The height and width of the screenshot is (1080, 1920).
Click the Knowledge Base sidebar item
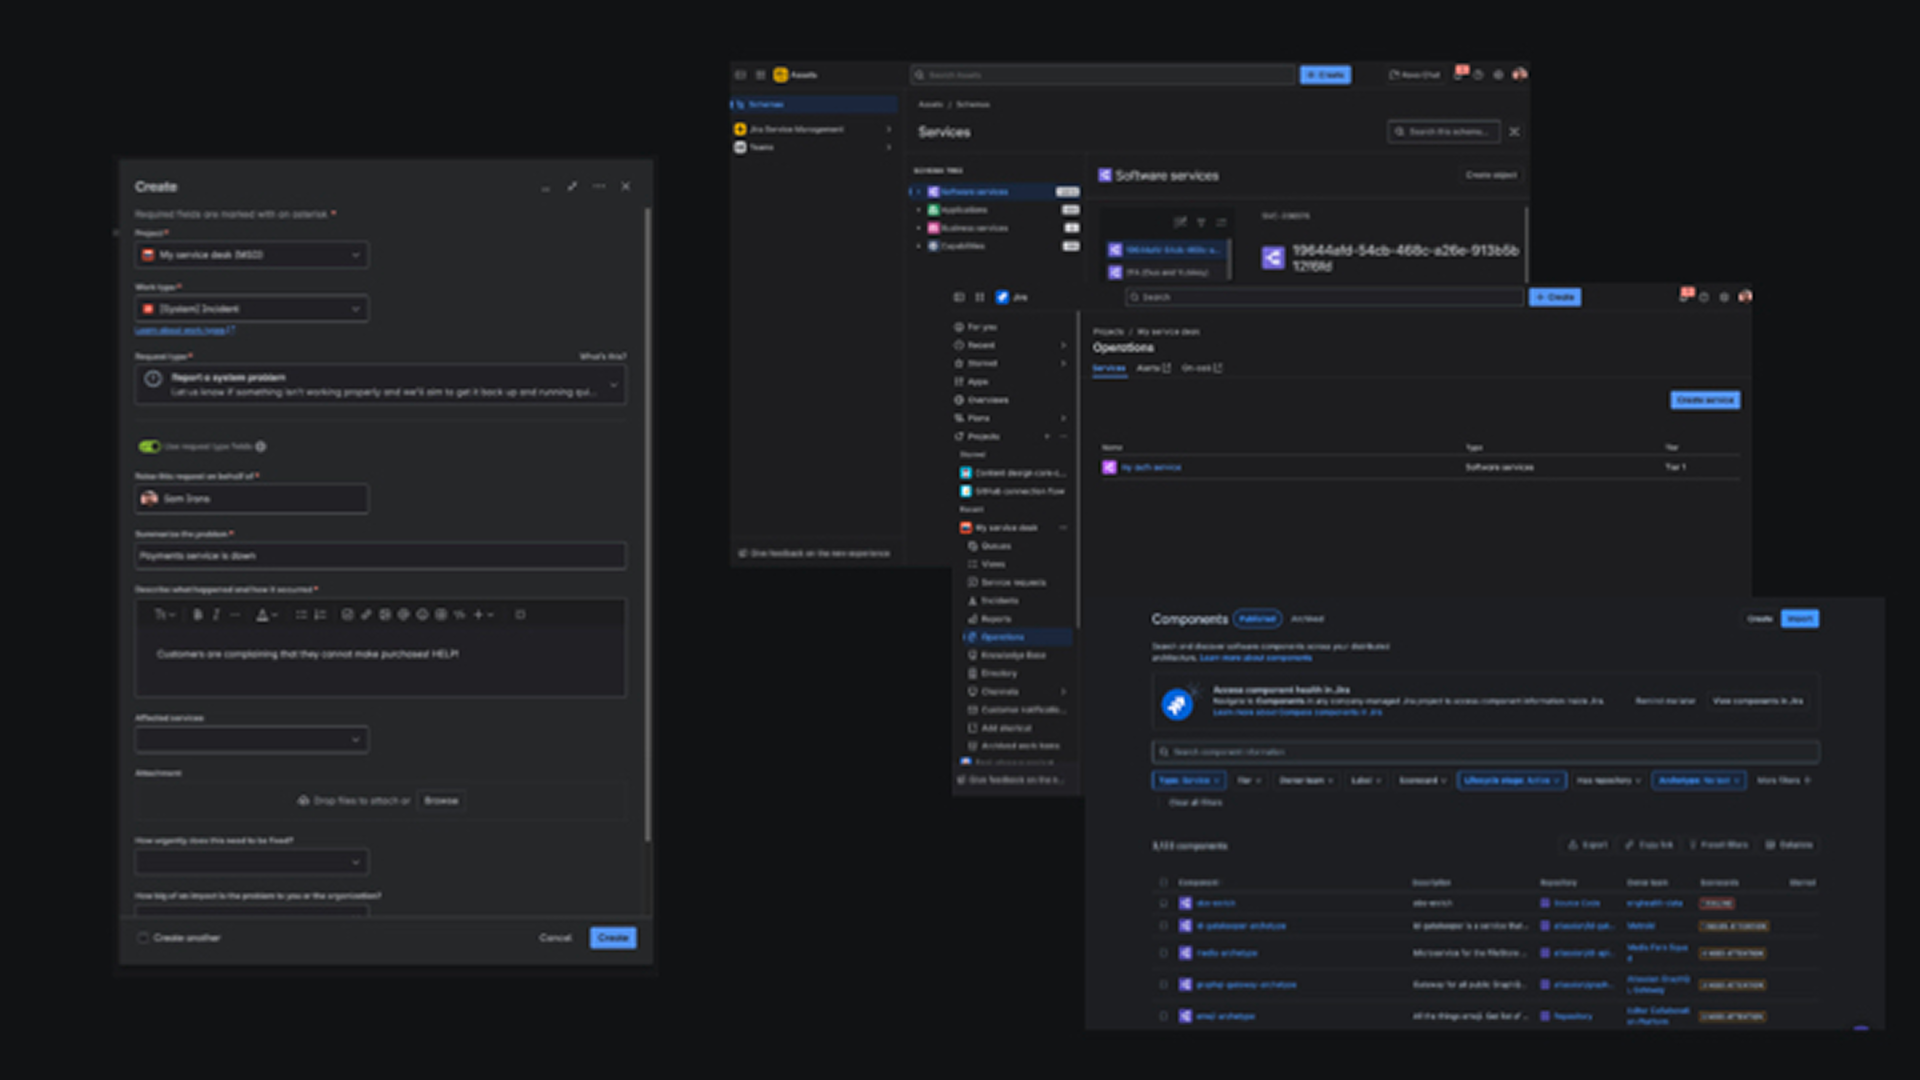pyautogui.click(x=1012, y=655)
